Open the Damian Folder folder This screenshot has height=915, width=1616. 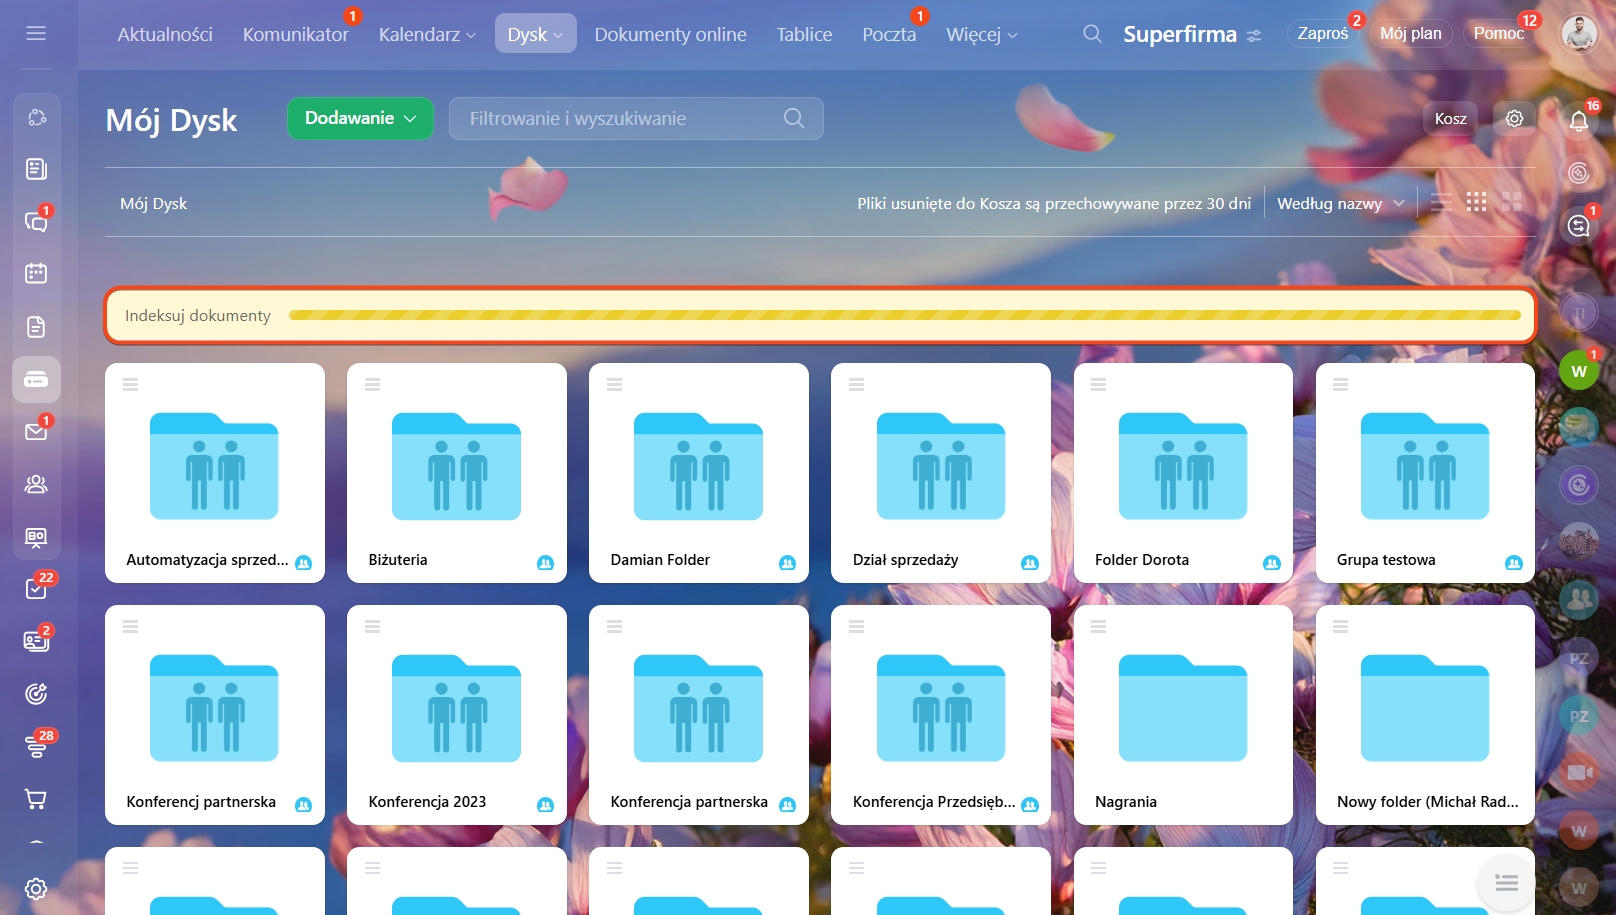click(x=698, y=472)
